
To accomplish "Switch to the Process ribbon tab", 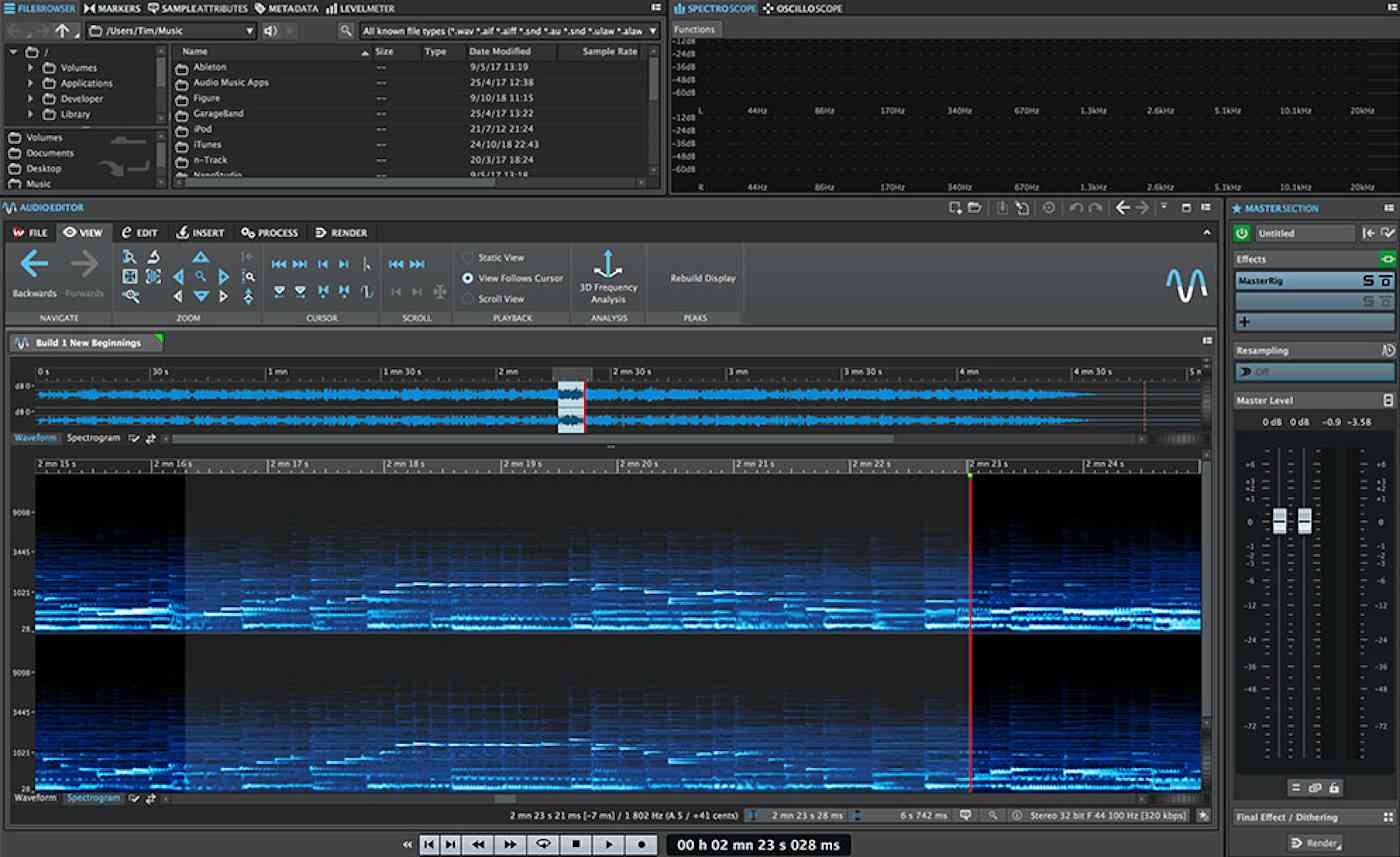I will coord(269,233).
